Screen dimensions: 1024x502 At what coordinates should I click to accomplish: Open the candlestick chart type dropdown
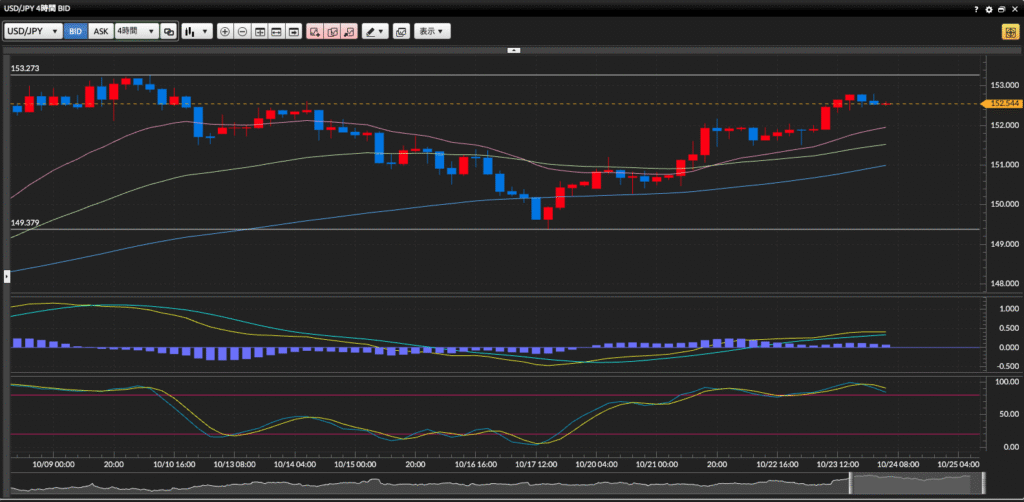tap(197, 31)
